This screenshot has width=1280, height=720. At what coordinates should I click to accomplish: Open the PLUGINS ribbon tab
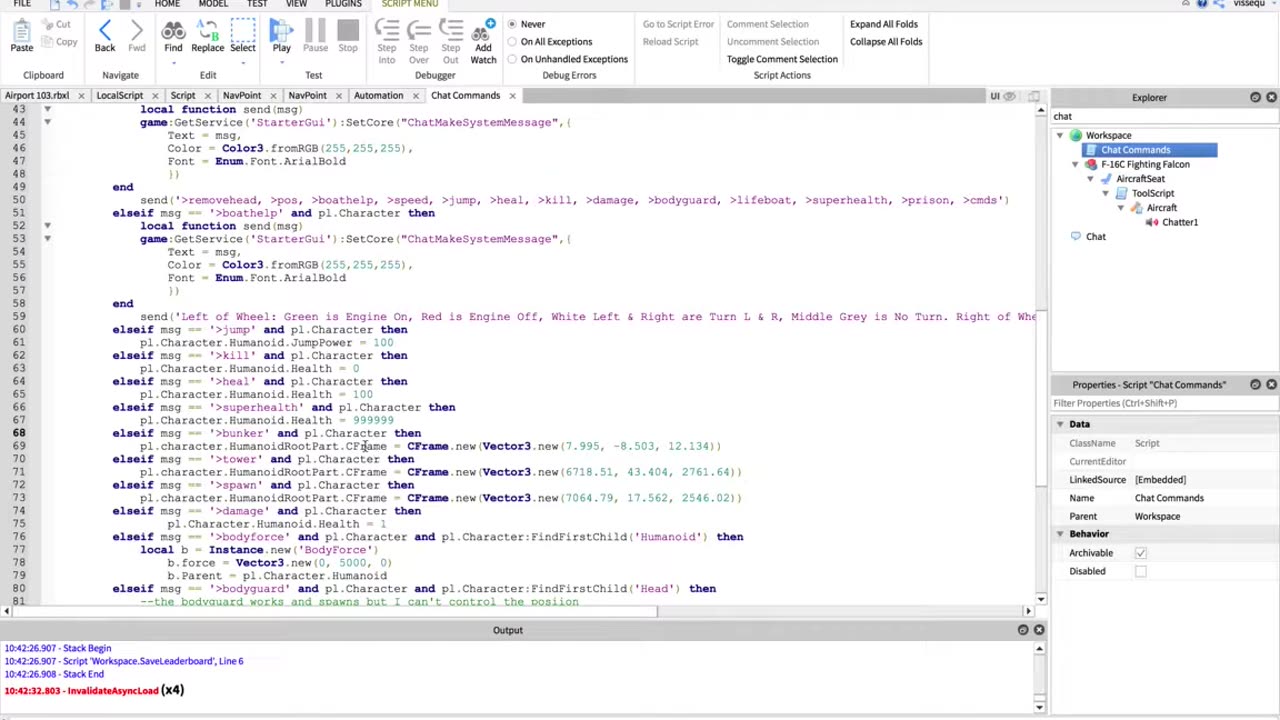[343, 4]
